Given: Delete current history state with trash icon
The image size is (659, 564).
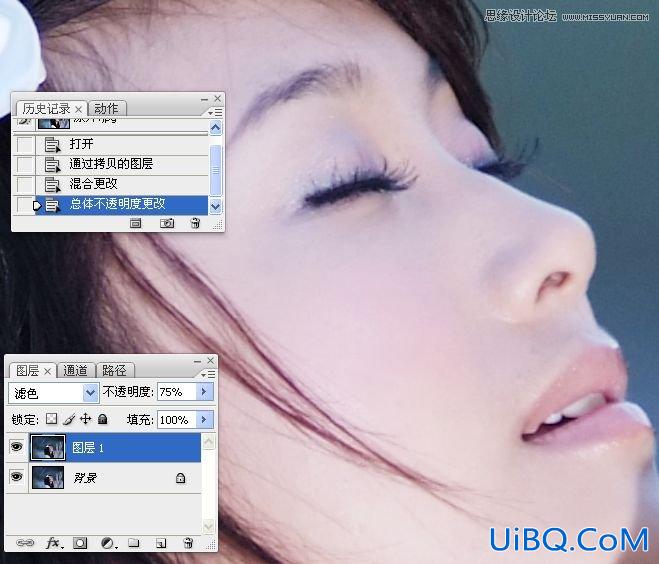Looking at the screenshot, I should [195, 223].
